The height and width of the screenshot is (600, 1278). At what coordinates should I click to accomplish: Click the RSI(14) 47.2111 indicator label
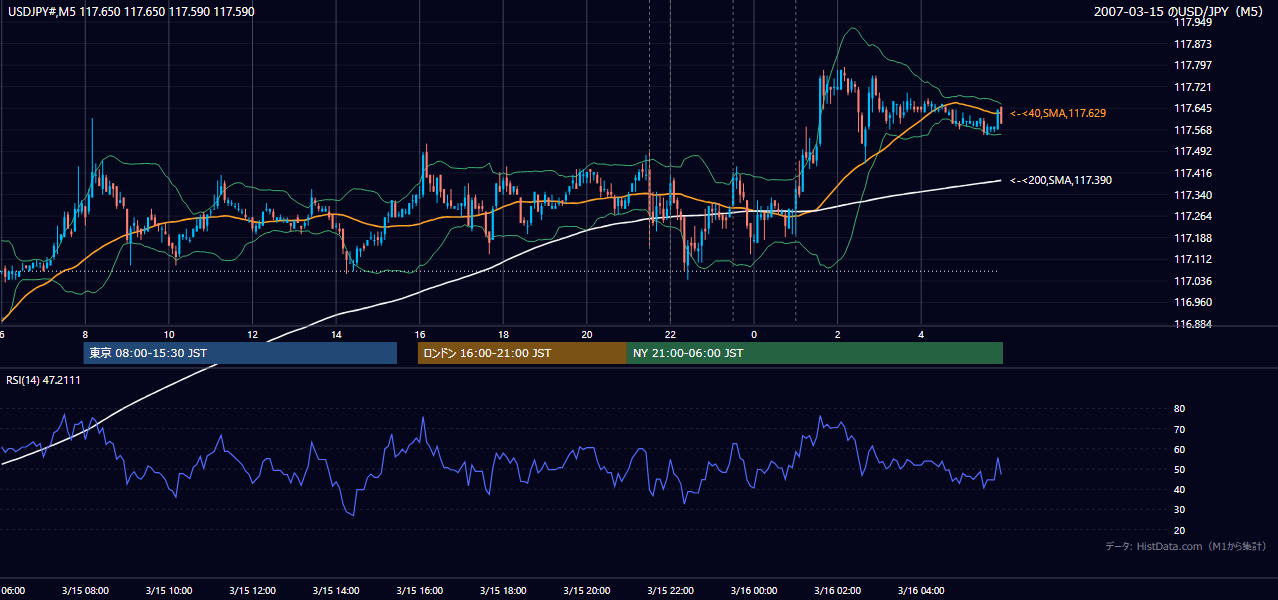coord(44,380)
